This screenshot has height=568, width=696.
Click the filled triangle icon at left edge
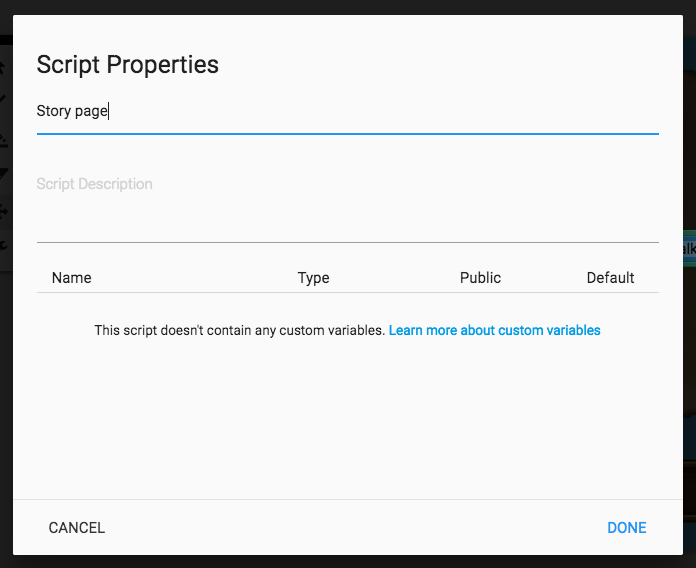point(4,174)
